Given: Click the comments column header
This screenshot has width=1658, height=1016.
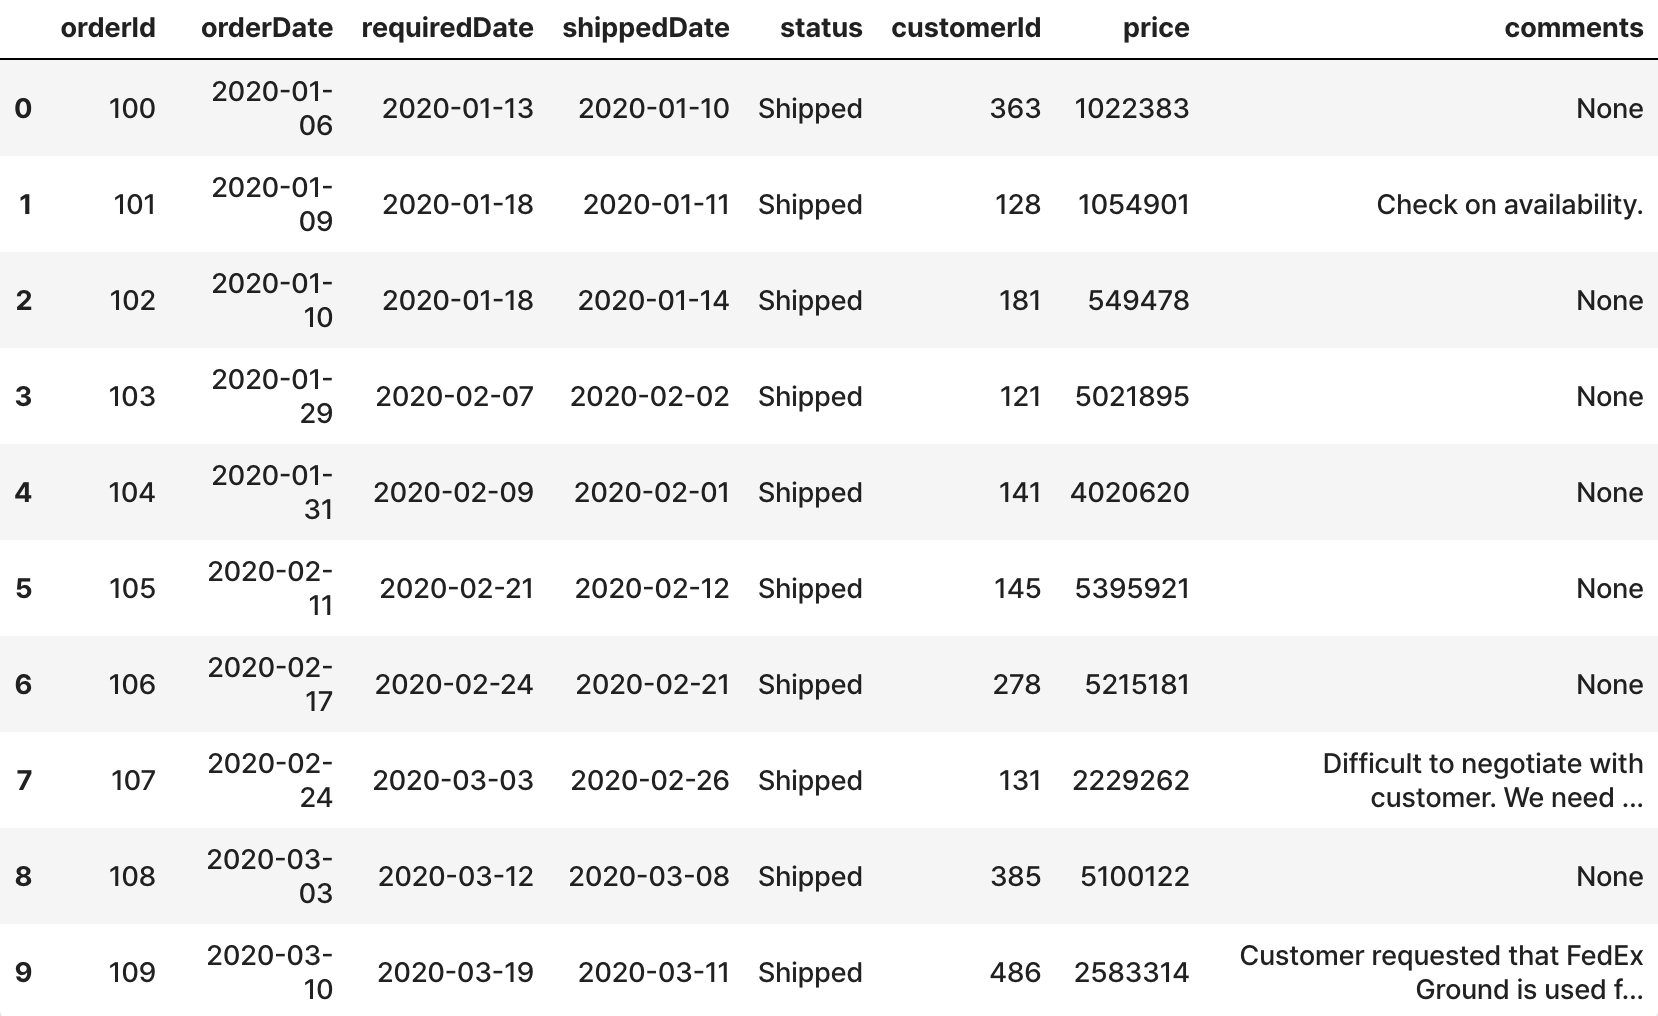Looking at the screenshot, I should (1574, 28).
